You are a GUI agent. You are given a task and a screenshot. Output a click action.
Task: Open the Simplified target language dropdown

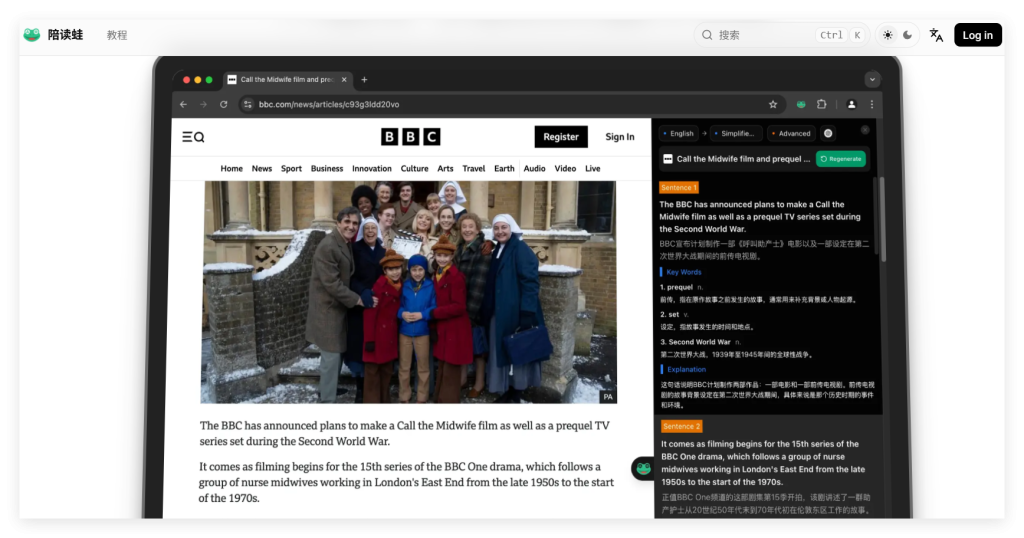click(735, 133)
